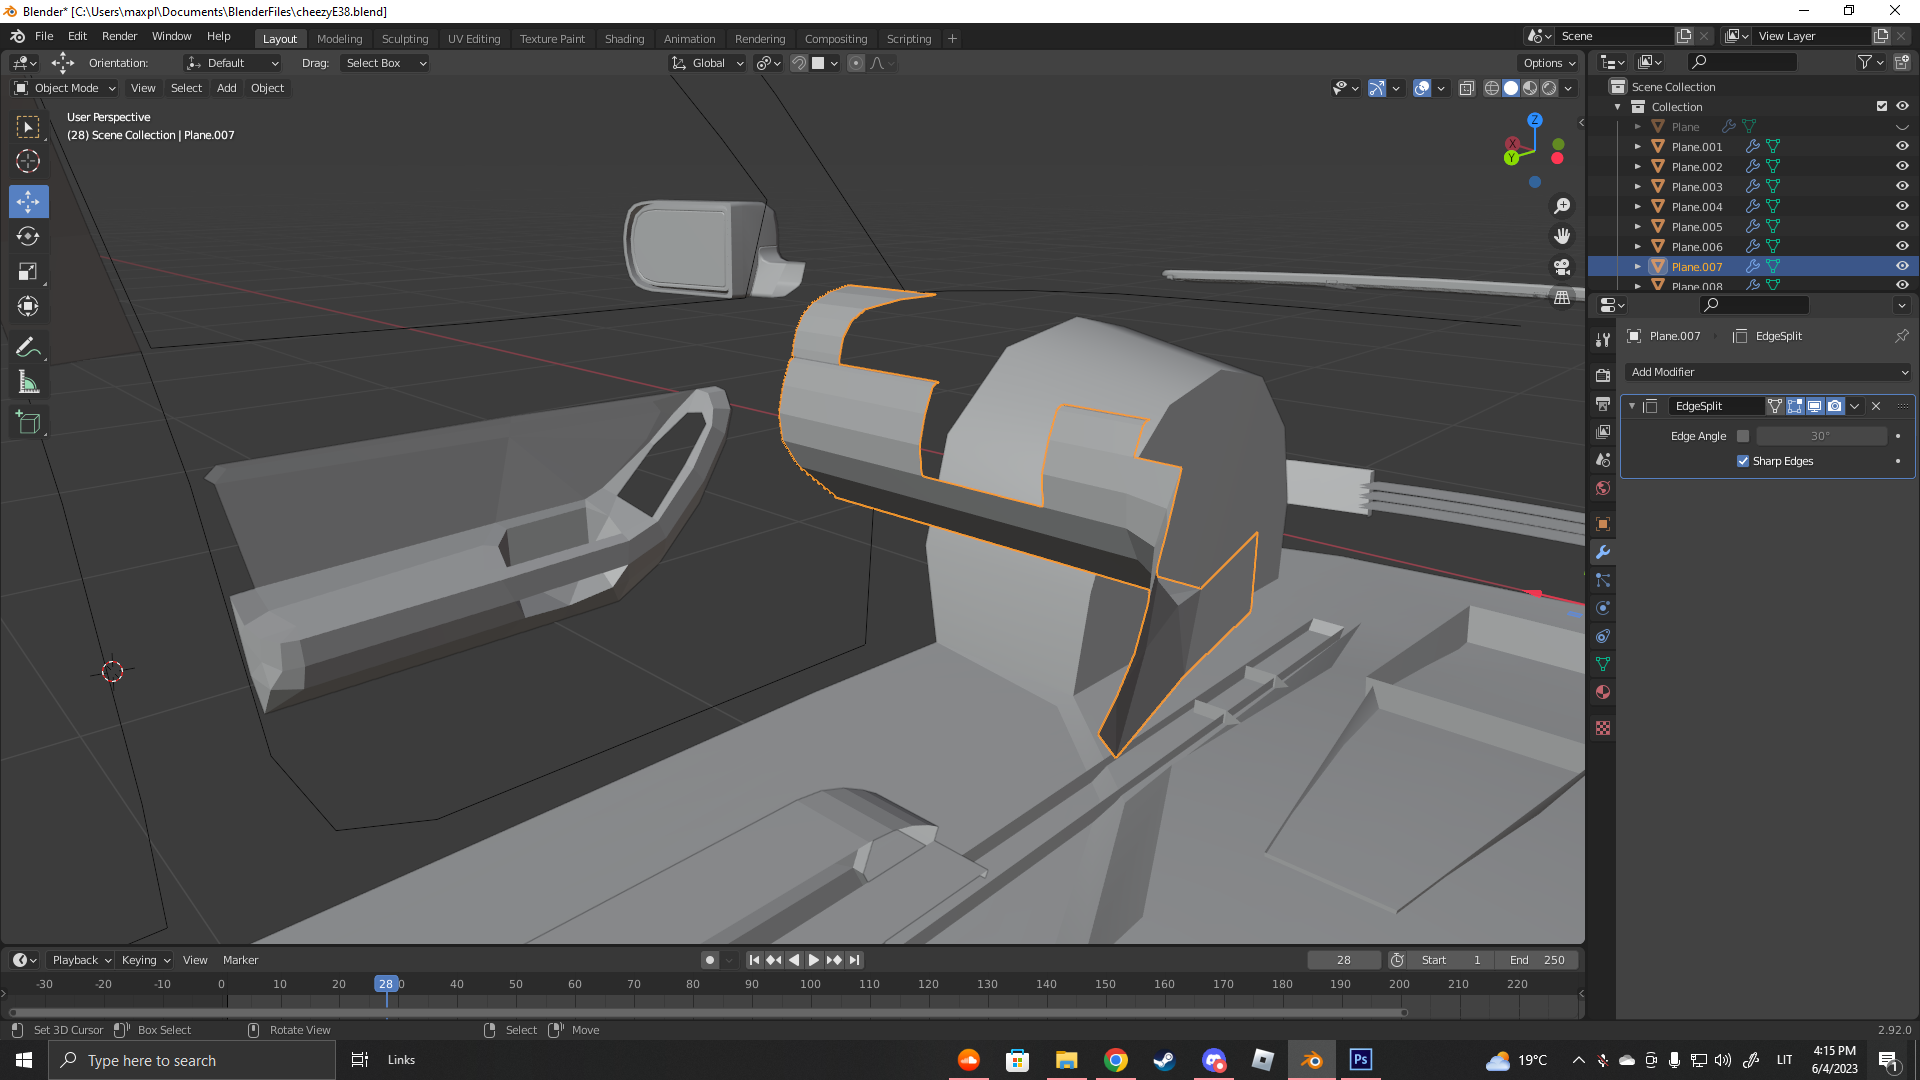Hide Plane.003 using its eye icon
1920x1080 pixels.
coord(1902,187)
